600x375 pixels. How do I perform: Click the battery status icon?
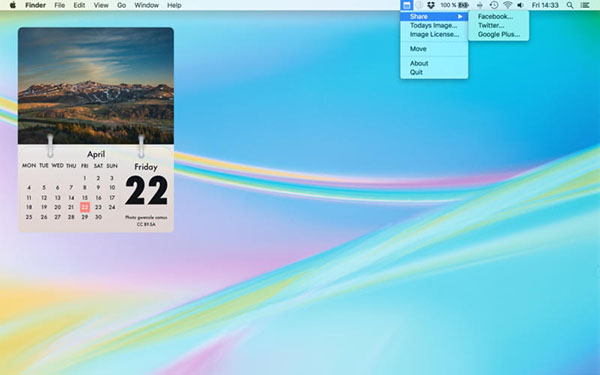click(464, 5)
